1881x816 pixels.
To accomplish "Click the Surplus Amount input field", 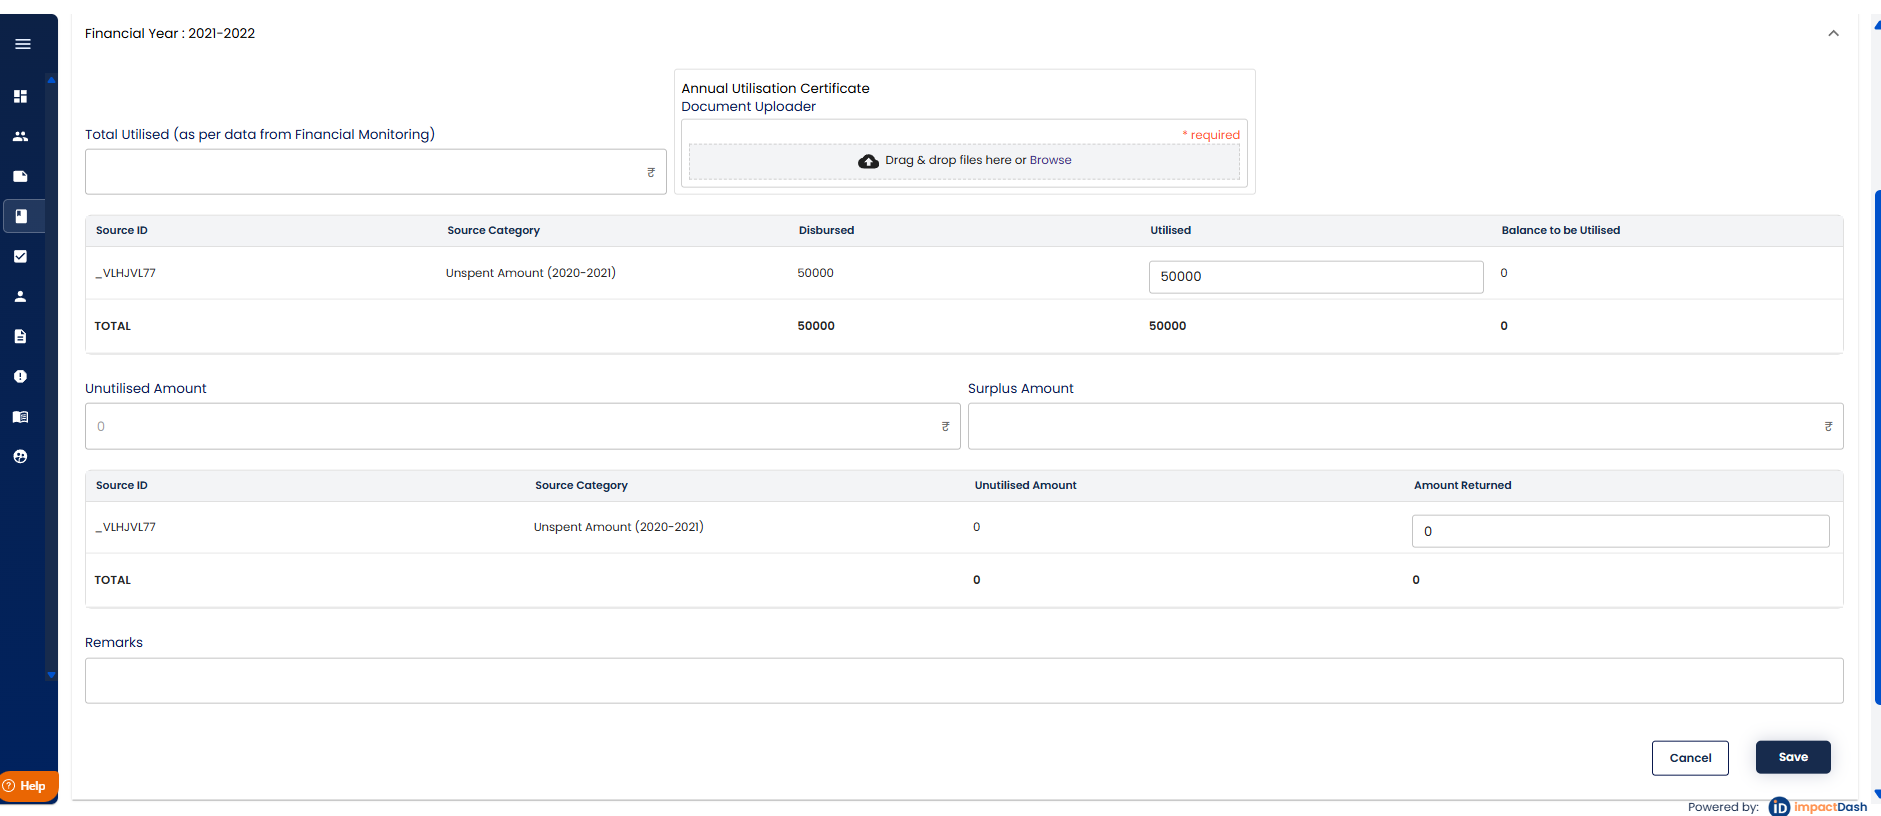I will click(x=1395, y=427).
